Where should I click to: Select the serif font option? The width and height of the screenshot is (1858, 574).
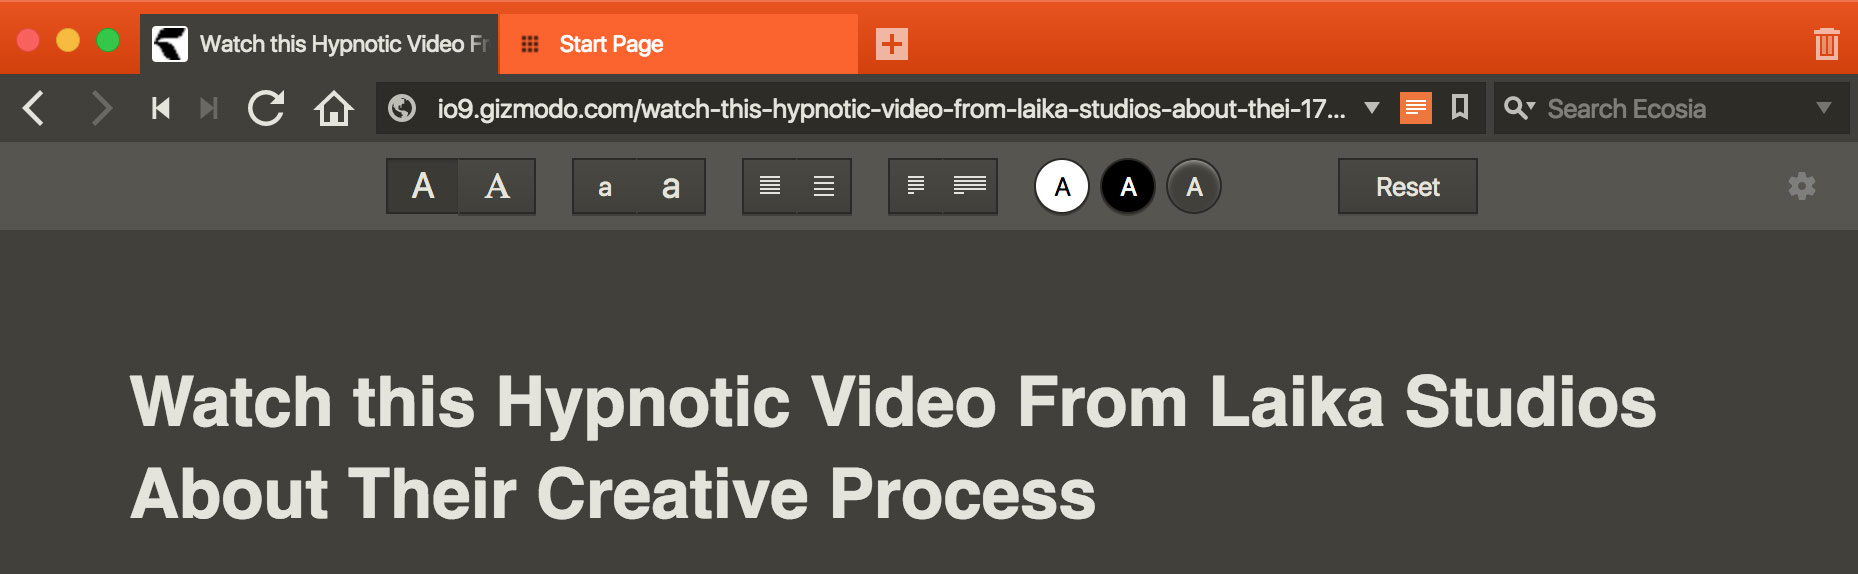[x=497, y=186]
